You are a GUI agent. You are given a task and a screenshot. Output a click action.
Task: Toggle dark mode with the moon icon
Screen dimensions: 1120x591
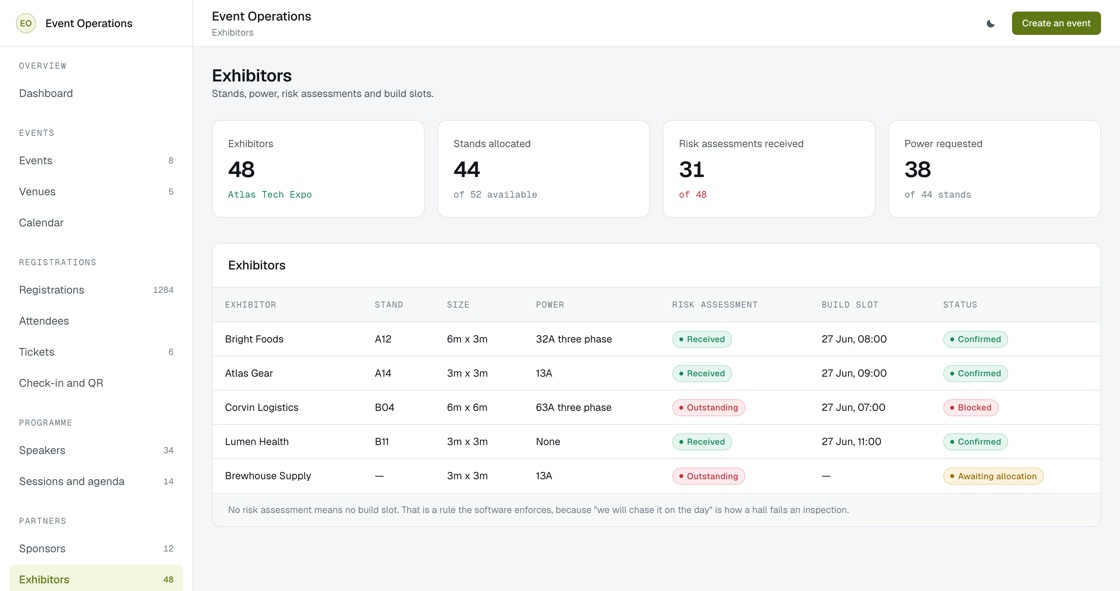pos(991,24)
